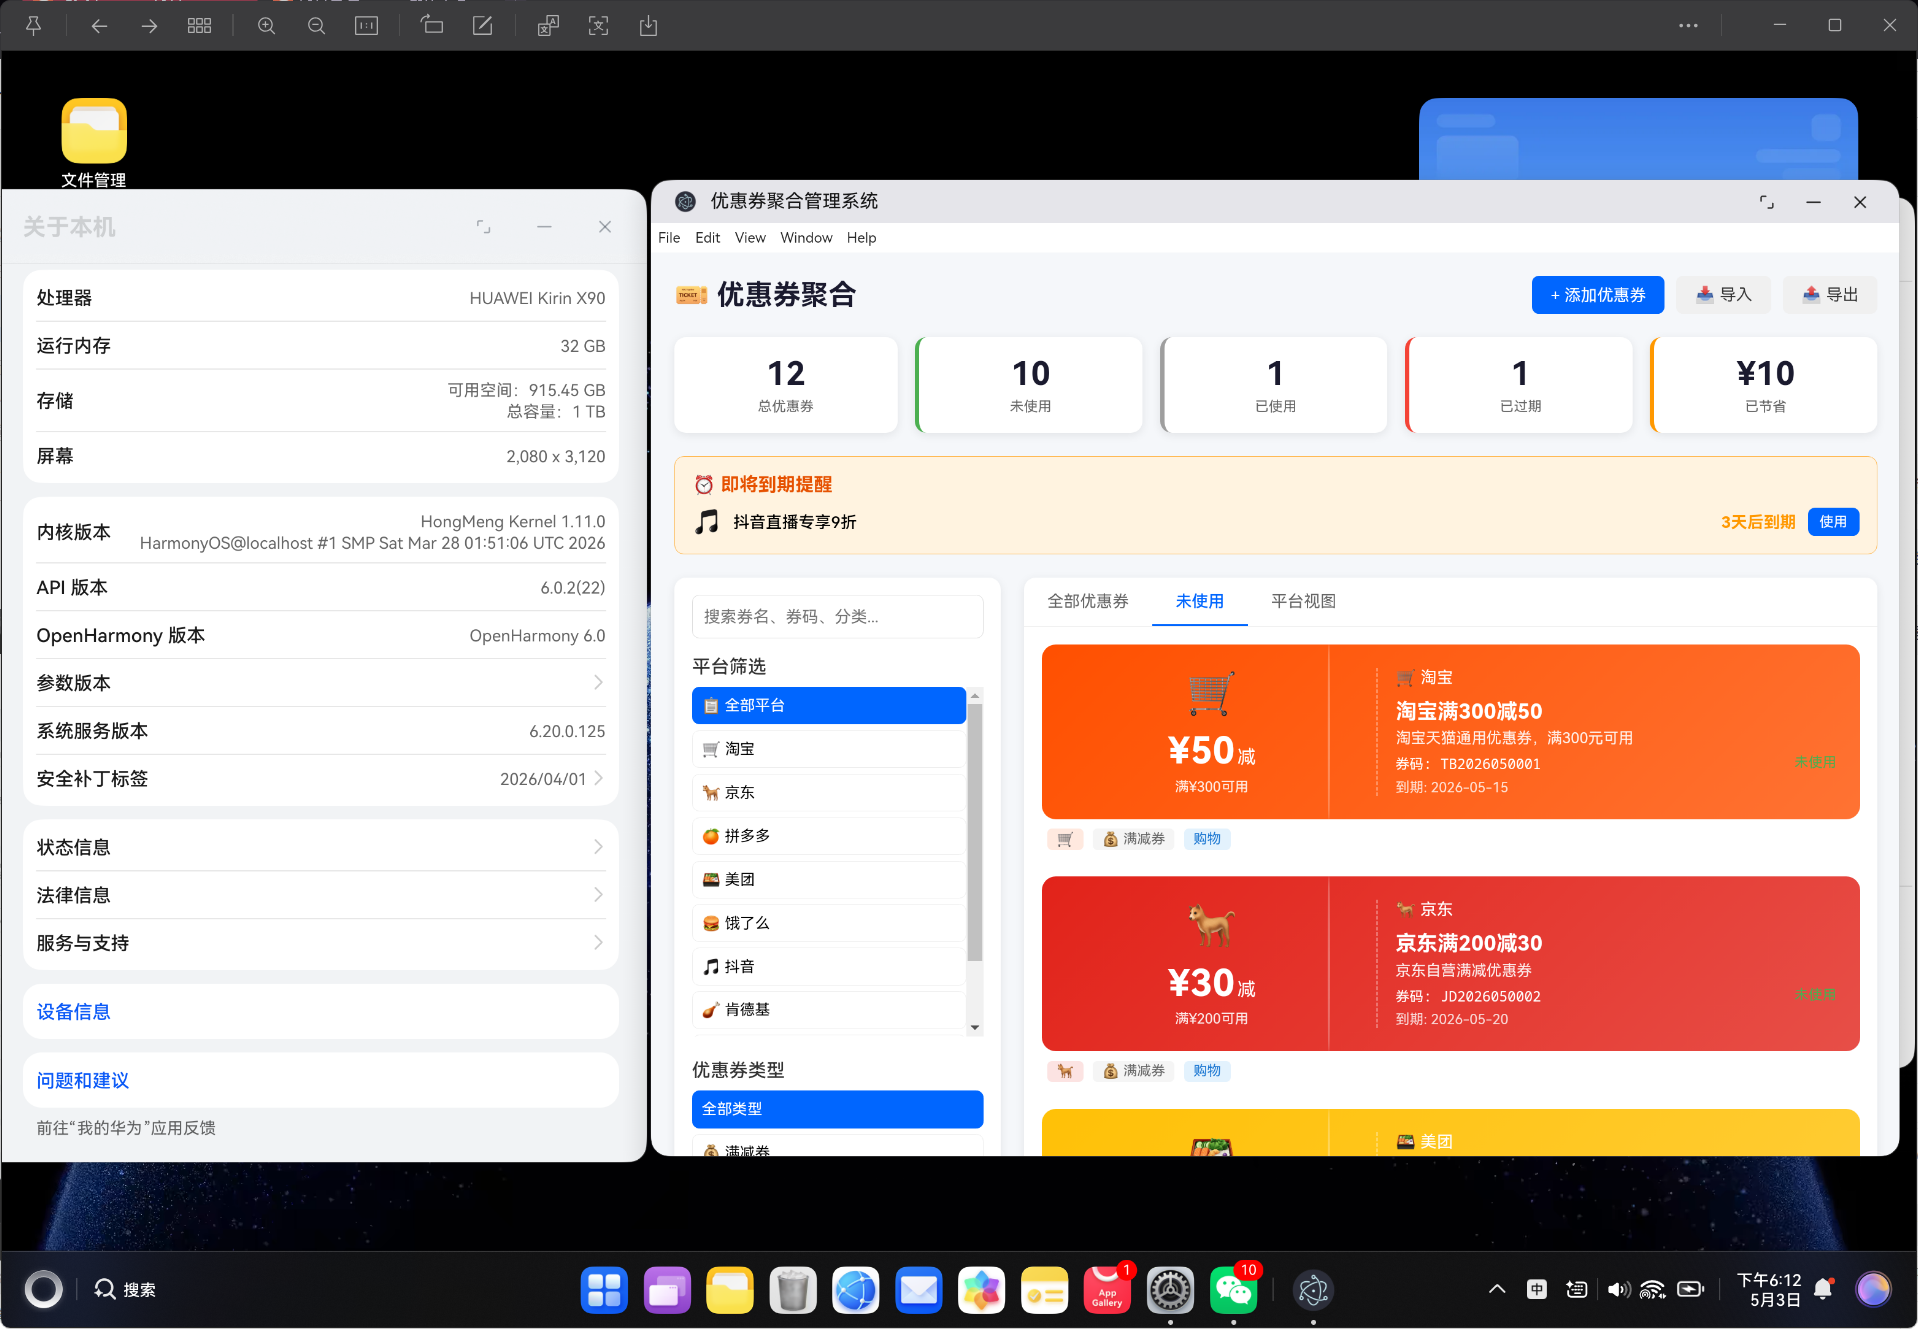Open the Window menu
The image size is (1918, 1329).
pyautogui.click(x=806, y=238)
